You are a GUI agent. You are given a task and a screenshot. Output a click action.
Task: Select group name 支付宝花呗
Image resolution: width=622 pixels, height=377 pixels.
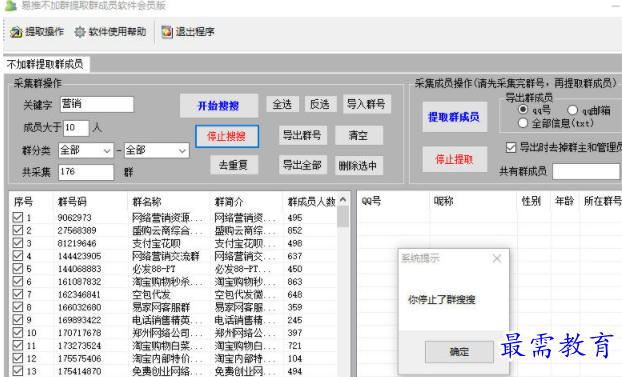coord(156,243)
